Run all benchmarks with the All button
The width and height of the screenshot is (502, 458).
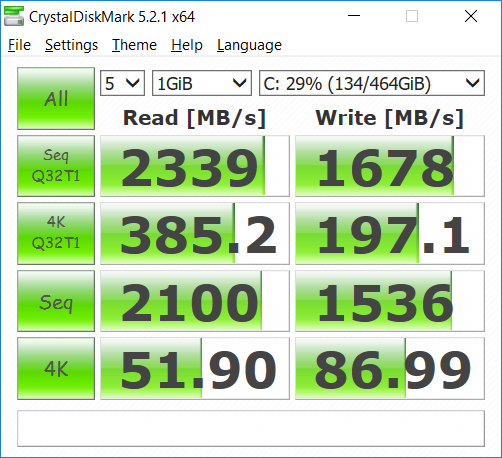[x=56, y=98]
